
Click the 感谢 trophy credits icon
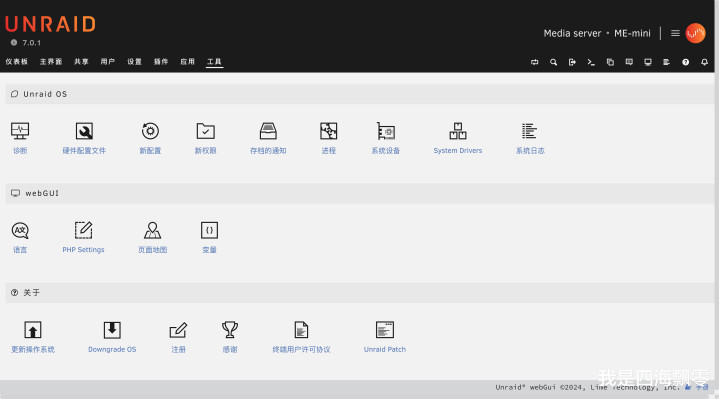(x=230, y=330)
